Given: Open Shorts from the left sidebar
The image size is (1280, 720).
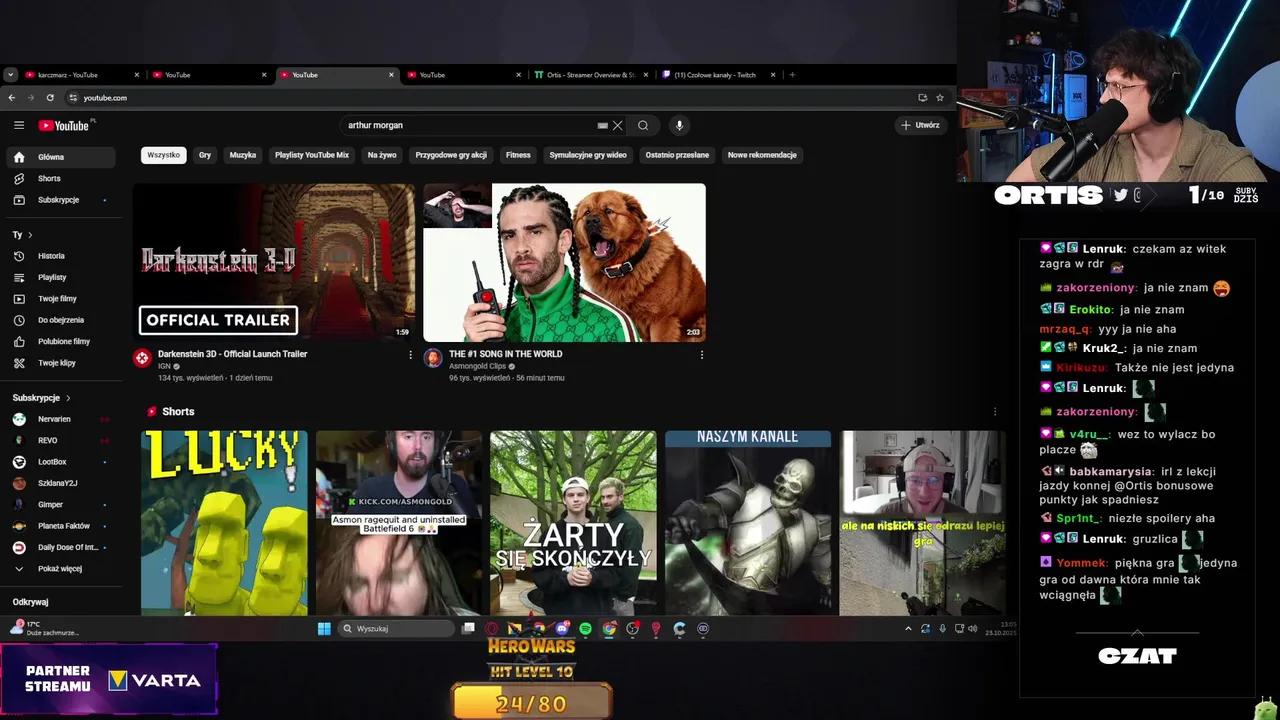Looking at the screenshot, I should click(x=60, y=178).
